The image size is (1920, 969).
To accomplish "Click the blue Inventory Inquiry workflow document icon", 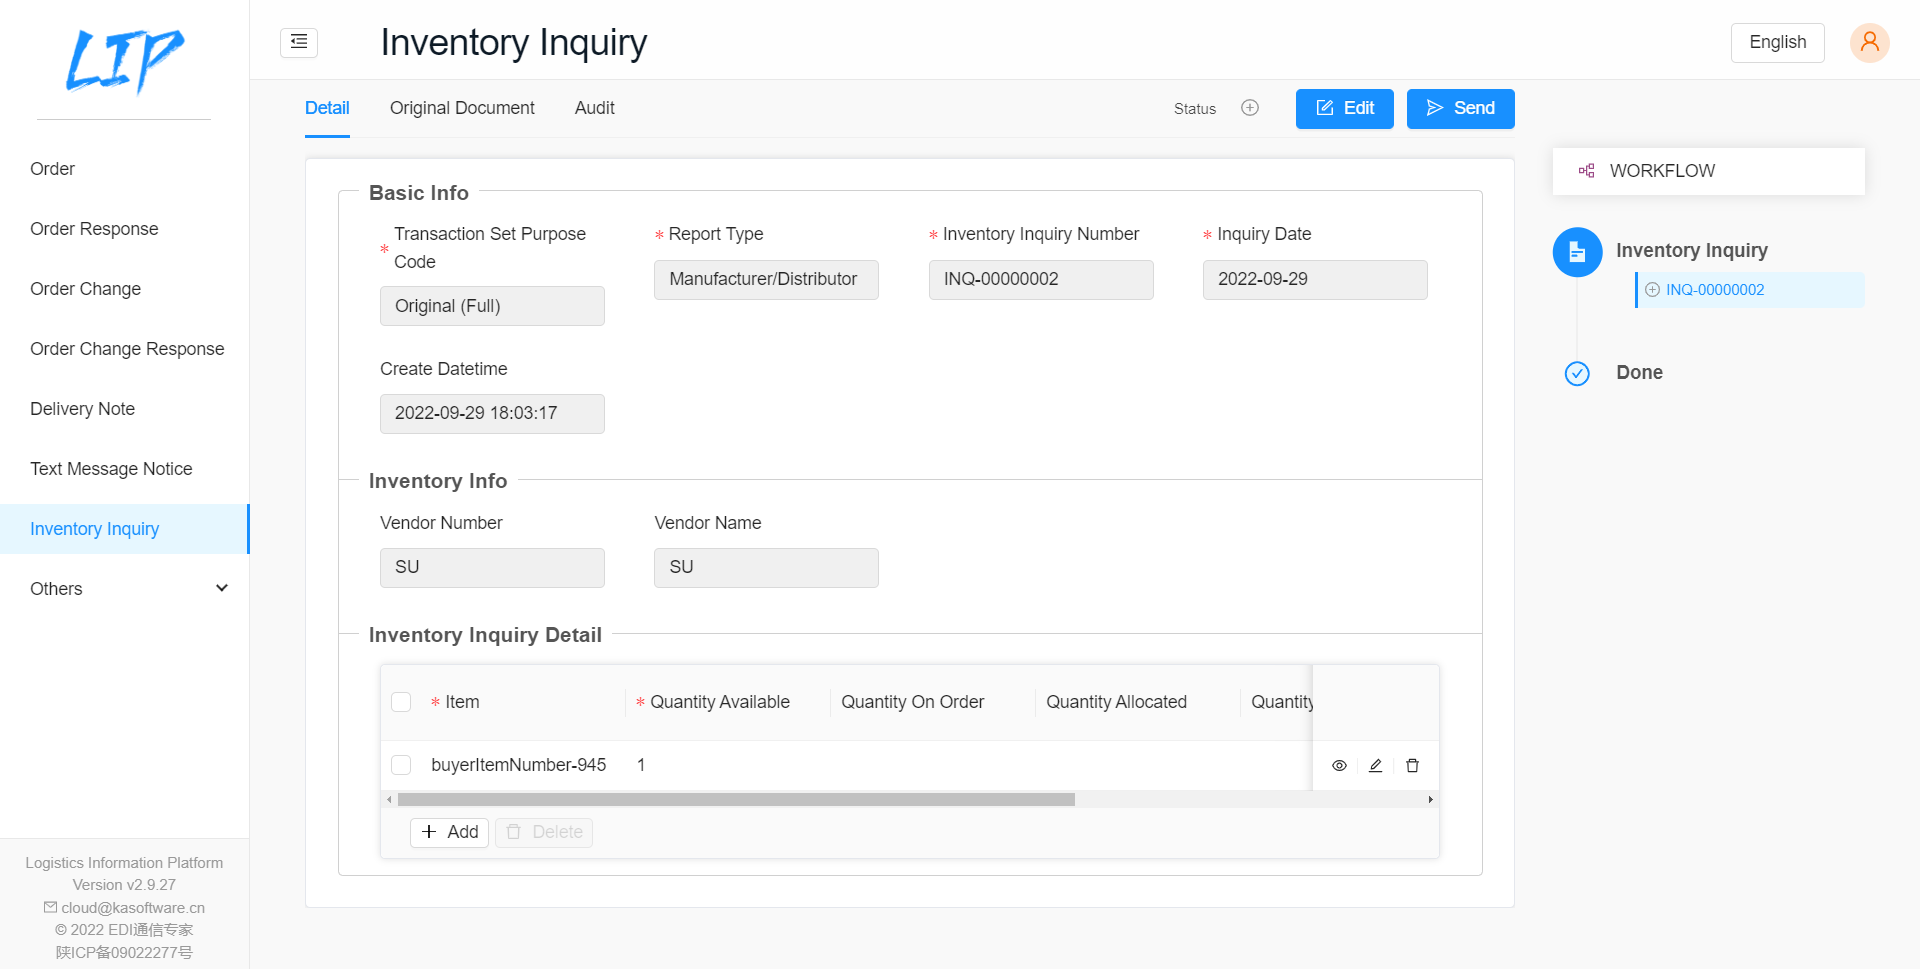I will 1576,252.
